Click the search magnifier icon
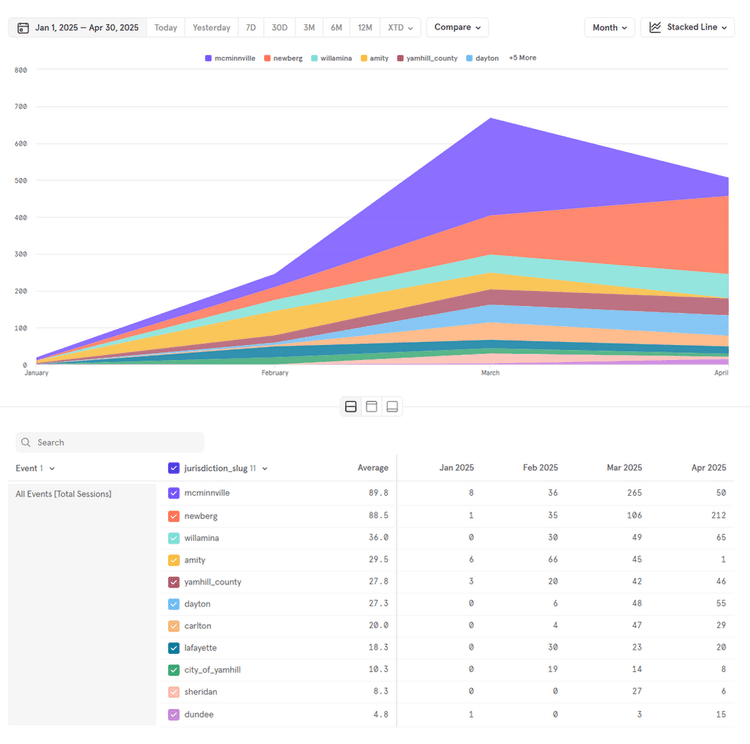Viewport: 750px width, 744px height. coord(25,442)
